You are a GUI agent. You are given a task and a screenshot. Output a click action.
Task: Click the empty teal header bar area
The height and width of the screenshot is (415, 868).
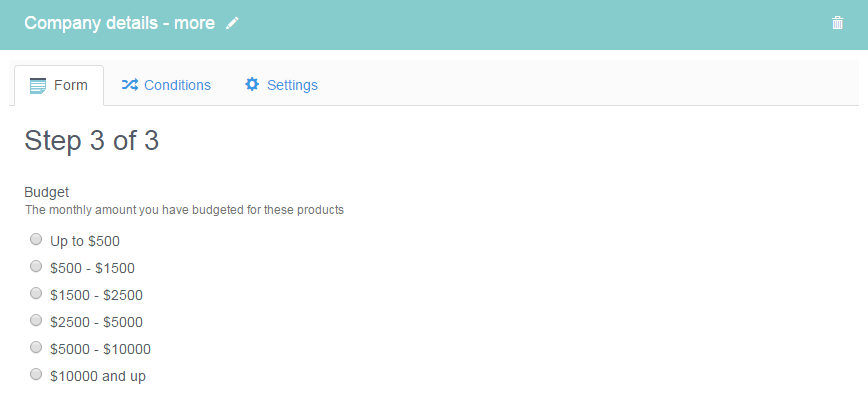pyautogui.click(x=531, y=24)
